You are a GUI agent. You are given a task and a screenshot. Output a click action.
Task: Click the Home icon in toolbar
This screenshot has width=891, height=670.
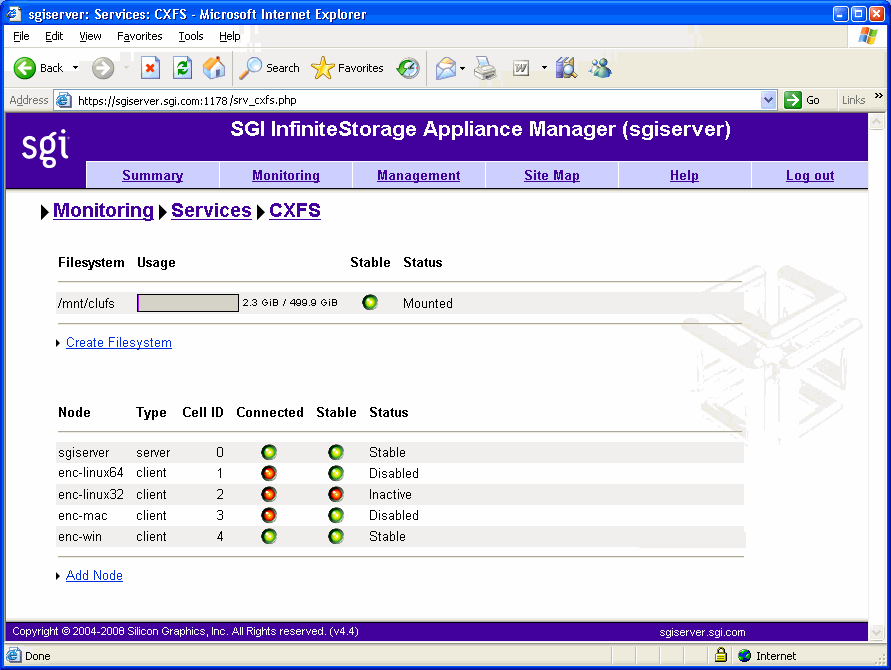pyautogui.click(x=214, y=68)
